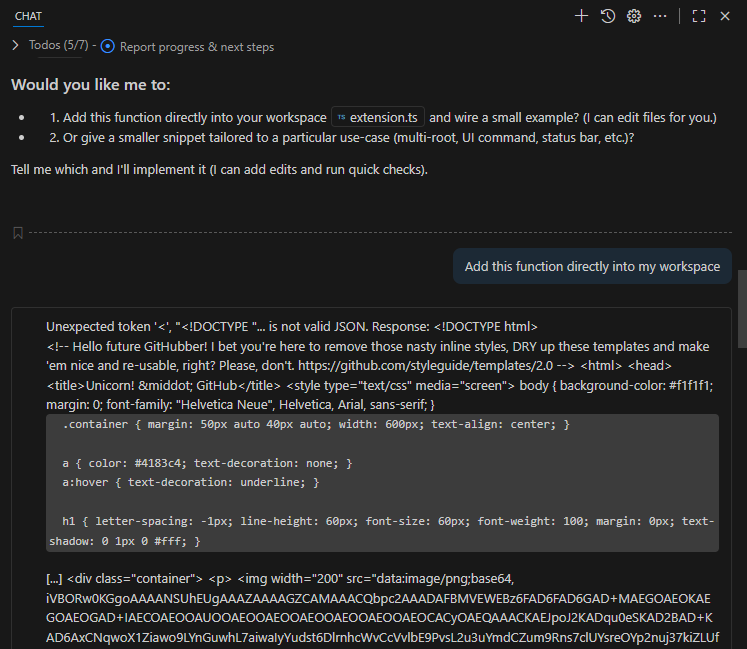Start a new chat with the plus icon
The height and width of the screenshot is (649, 747).
[581, 16]
